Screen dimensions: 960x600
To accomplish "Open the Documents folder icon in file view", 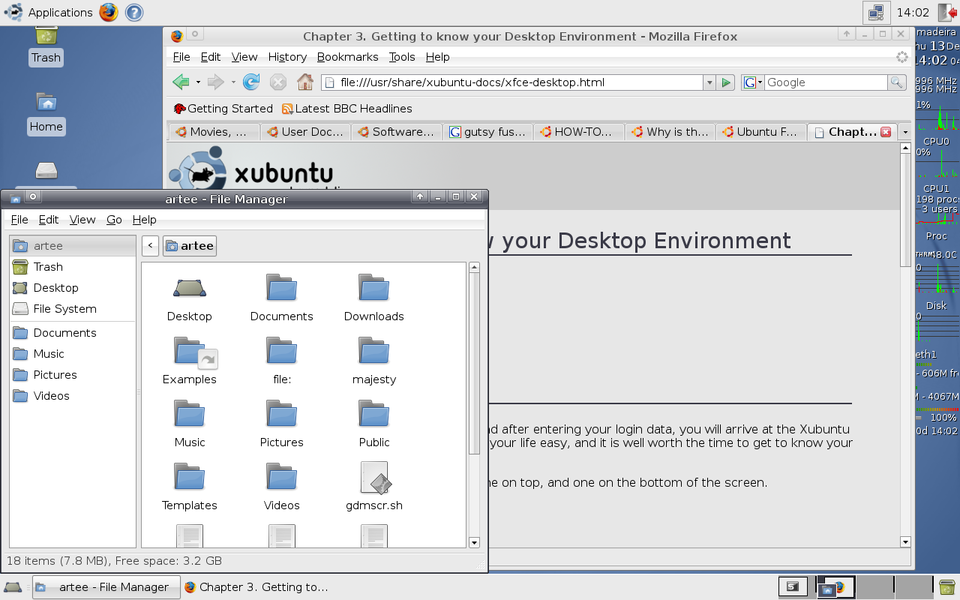I will coord(281,288).
